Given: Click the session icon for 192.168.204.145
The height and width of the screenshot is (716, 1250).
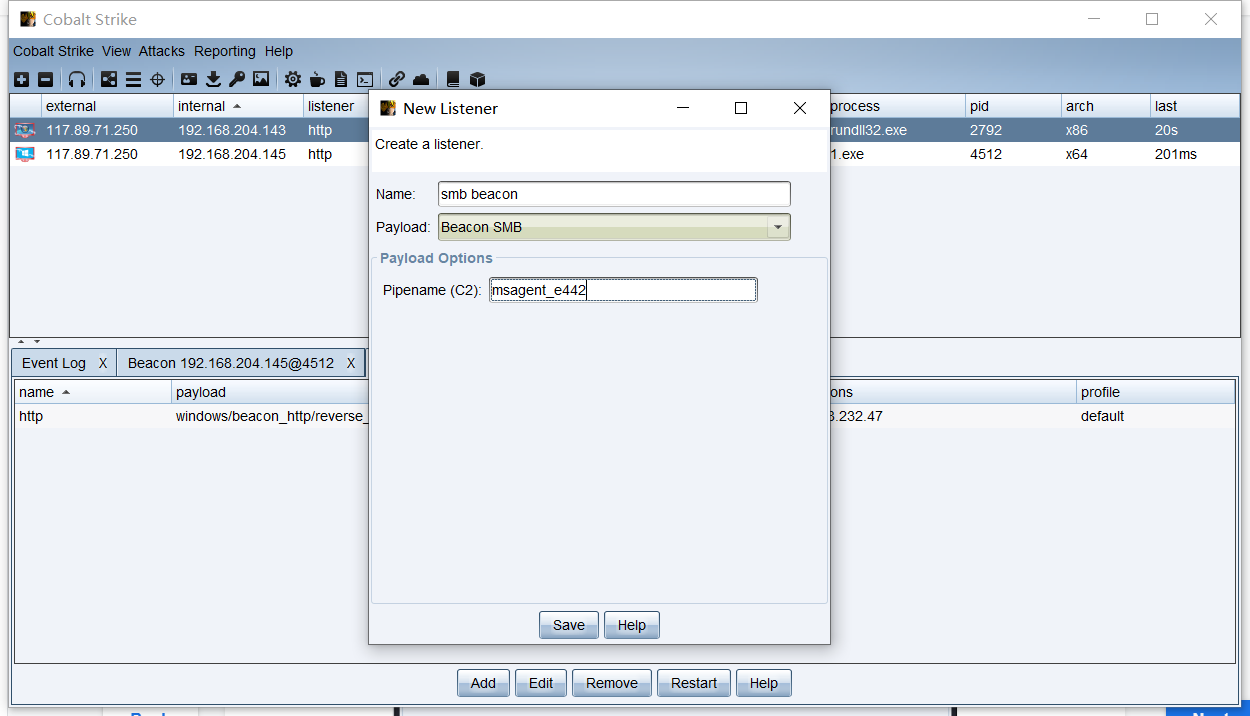Looking at the screenshot, I should tap(24, 154).
